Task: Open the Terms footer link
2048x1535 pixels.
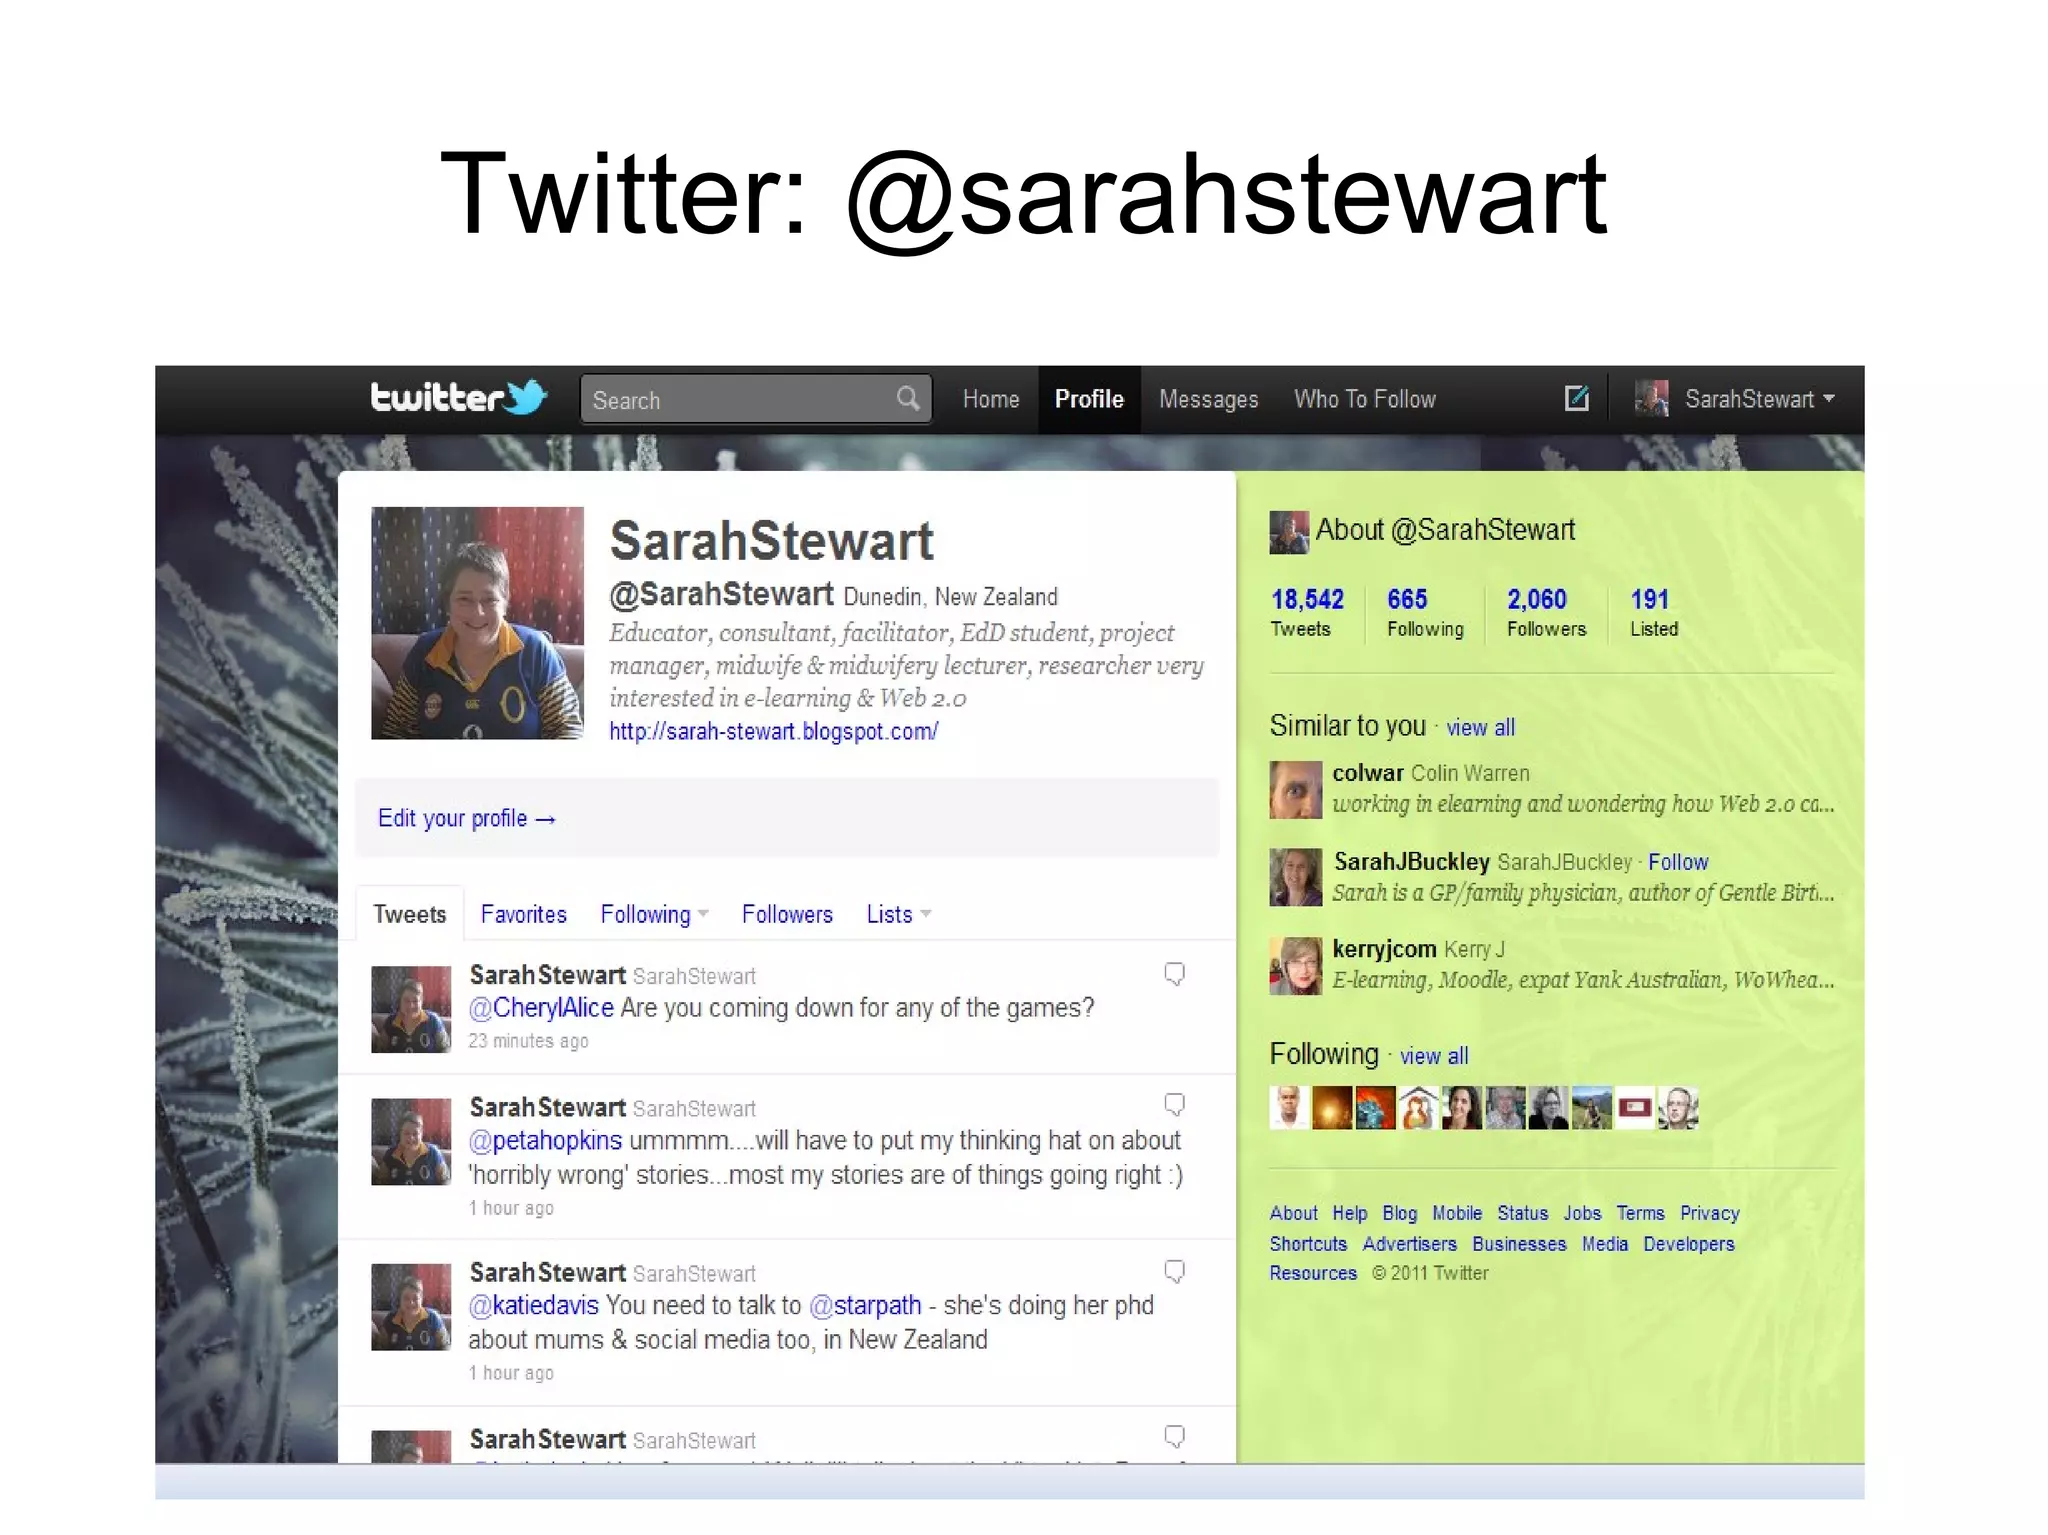Action: pyautogui.click(x=1640, y=1213)
